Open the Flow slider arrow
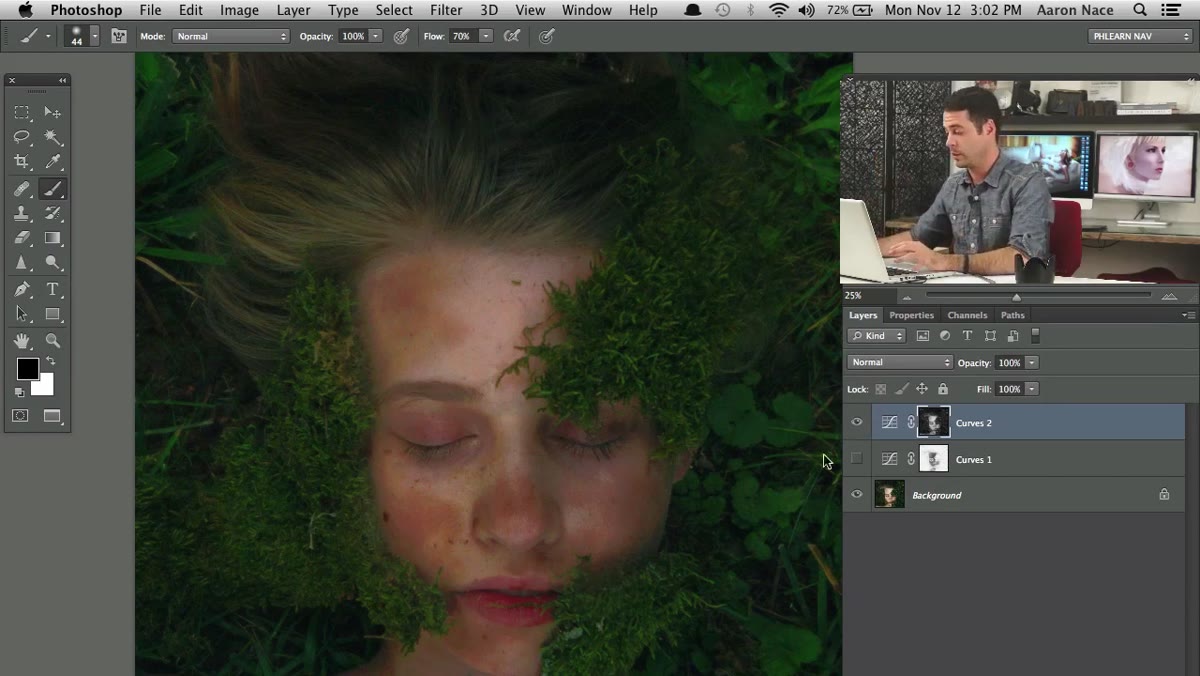 [x=486, y=36]
